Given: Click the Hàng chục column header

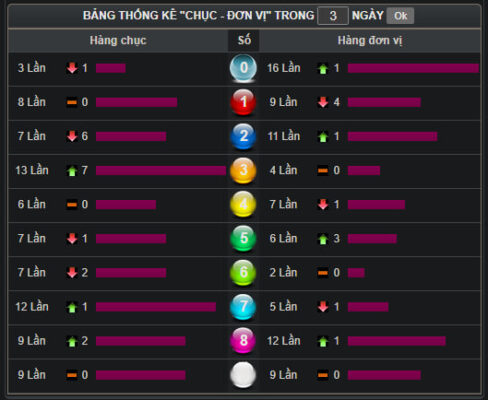Looking at the screenshot, I should [x=118, y=40].
